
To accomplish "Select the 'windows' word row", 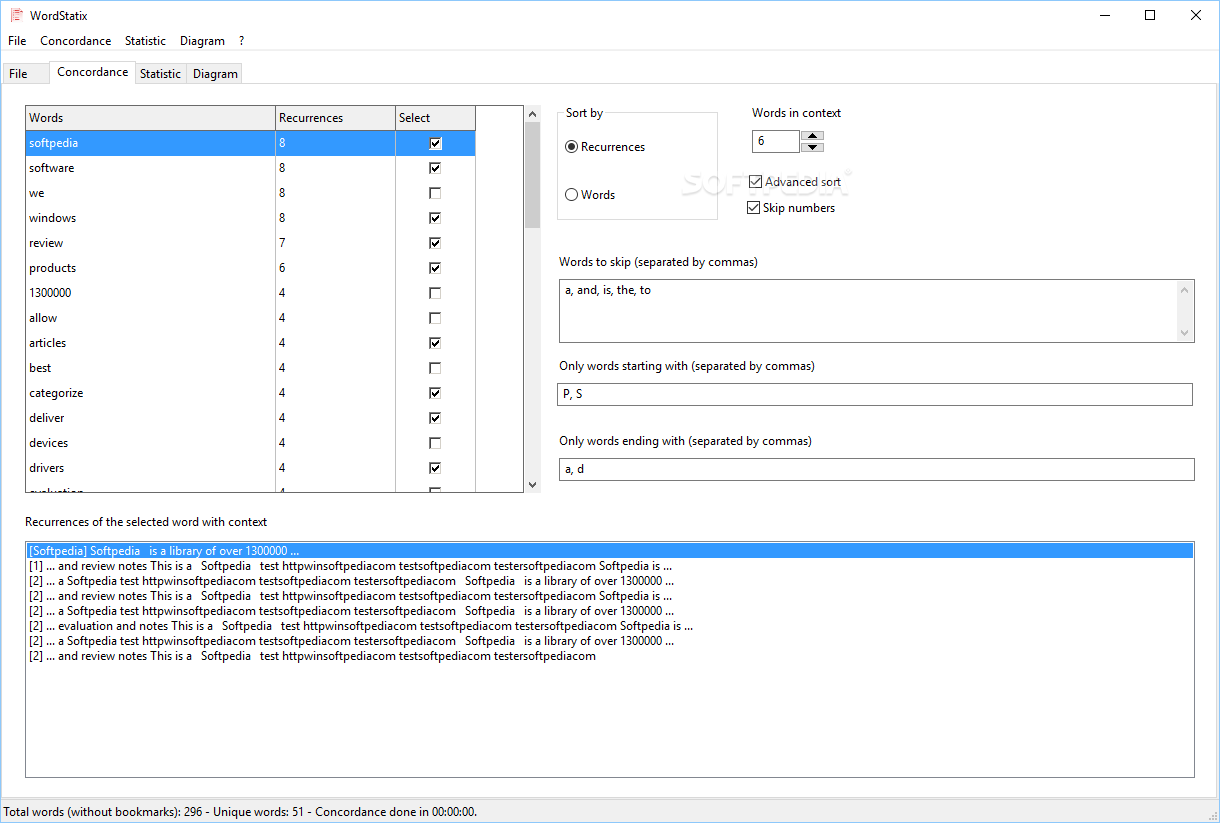I will [x=250, y=218].
